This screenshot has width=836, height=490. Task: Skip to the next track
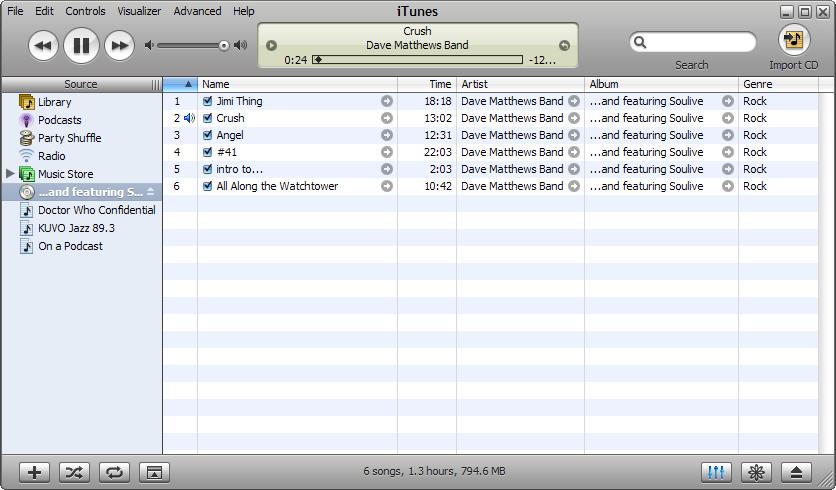[119, 45]
